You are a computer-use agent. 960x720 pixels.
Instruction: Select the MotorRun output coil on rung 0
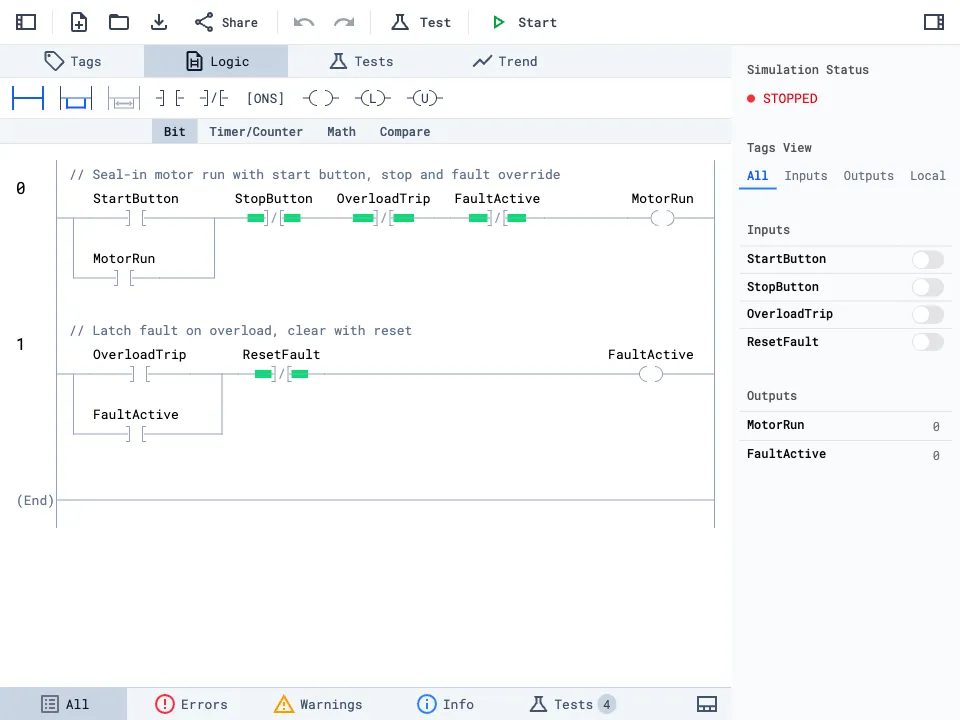(x=662, y=218)
